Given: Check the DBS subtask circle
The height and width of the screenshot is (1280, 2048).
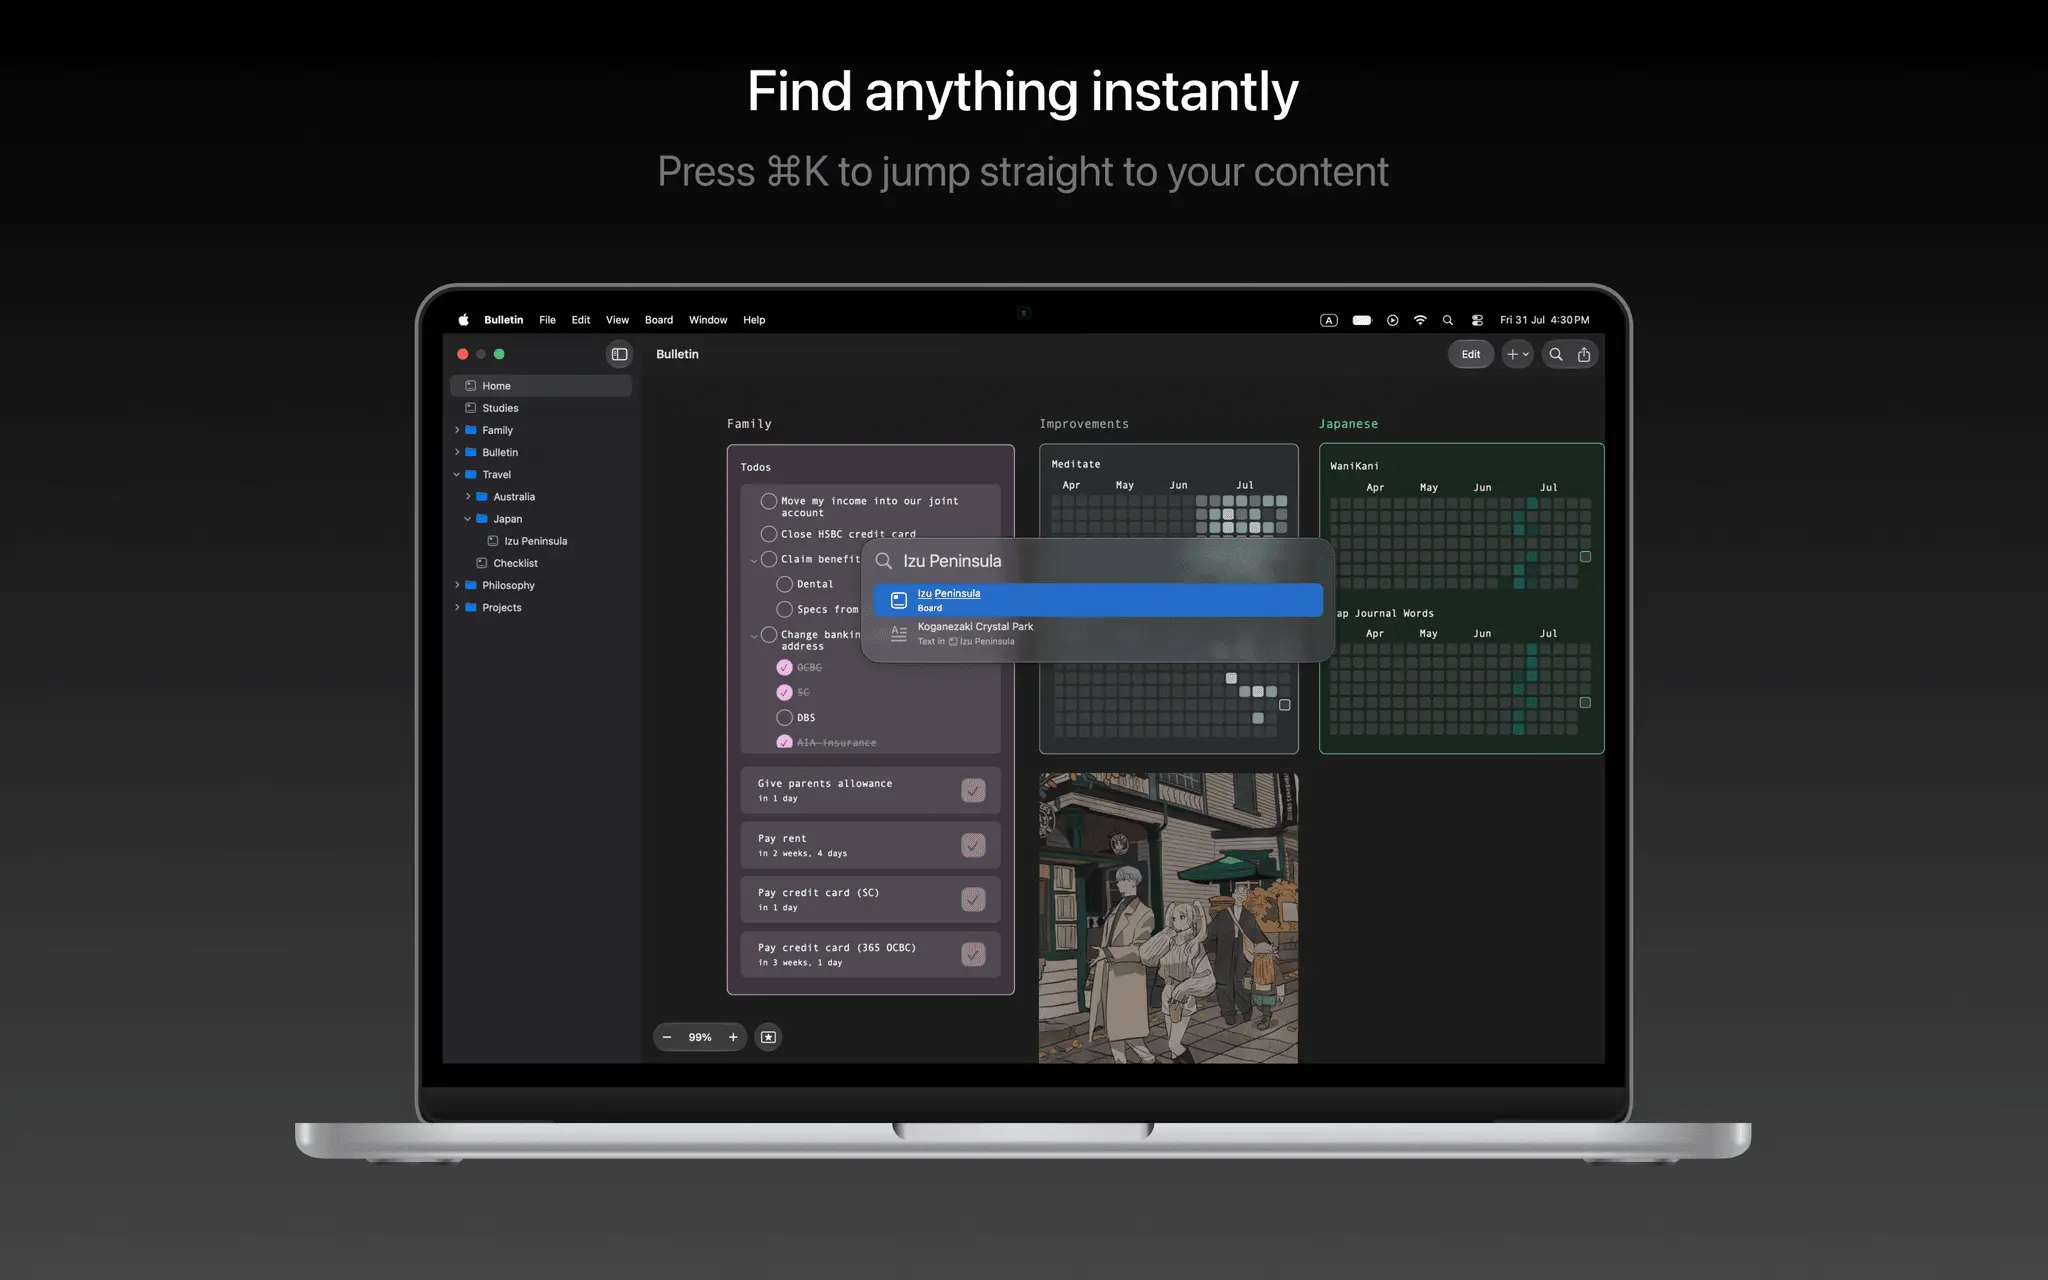Looking at the screenshot, I should tap(785, 717).
